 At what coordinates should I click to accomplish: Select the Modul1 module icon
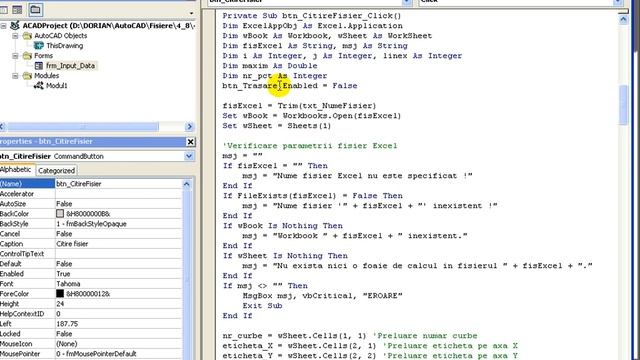tap(39, 86)
